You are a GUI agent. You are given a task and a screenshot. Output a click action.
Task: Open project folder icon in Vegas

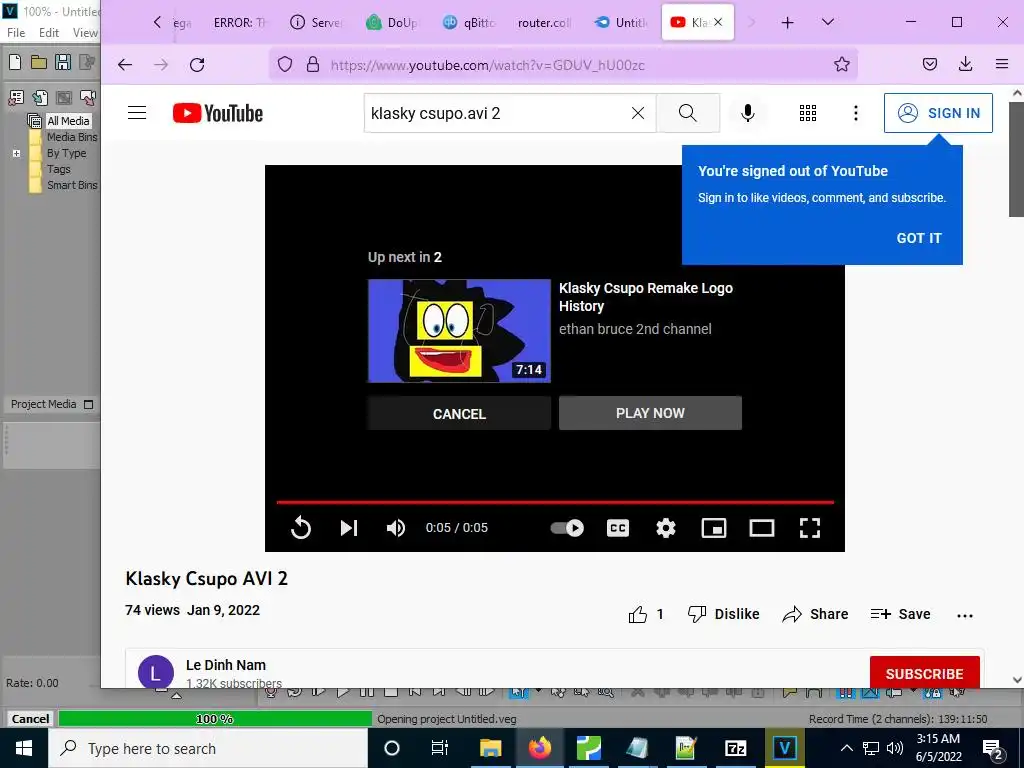tap(39, 62)
